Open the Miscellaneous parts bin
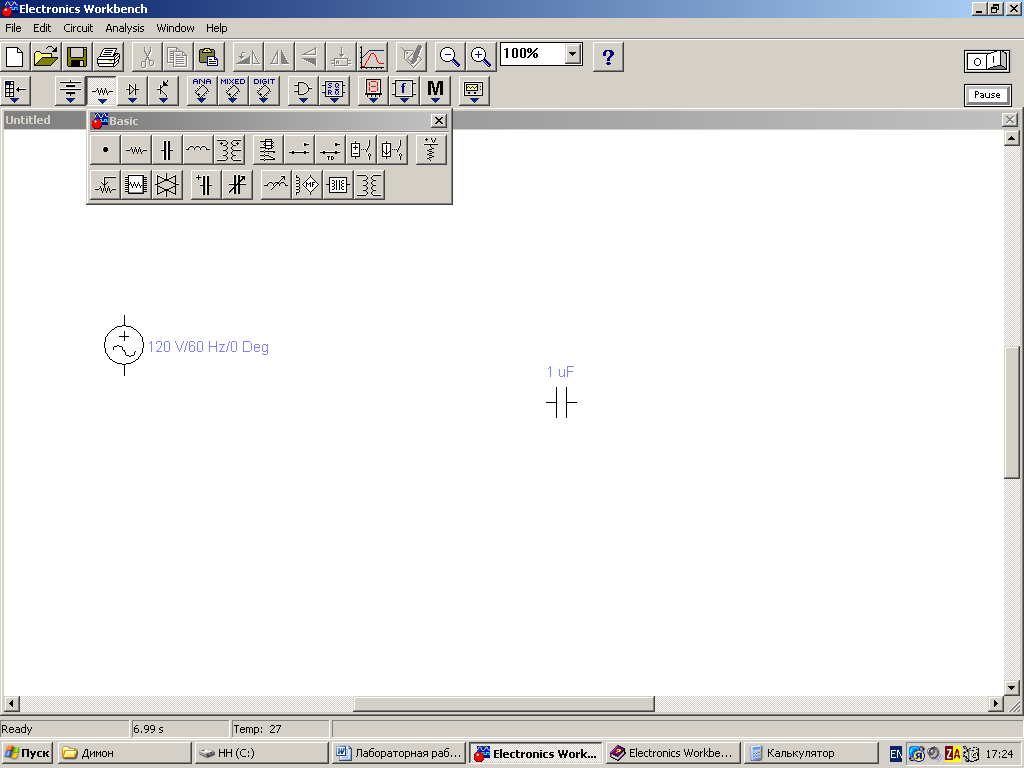The height and width of the screenshot is (768, 1024). point(435,91)
